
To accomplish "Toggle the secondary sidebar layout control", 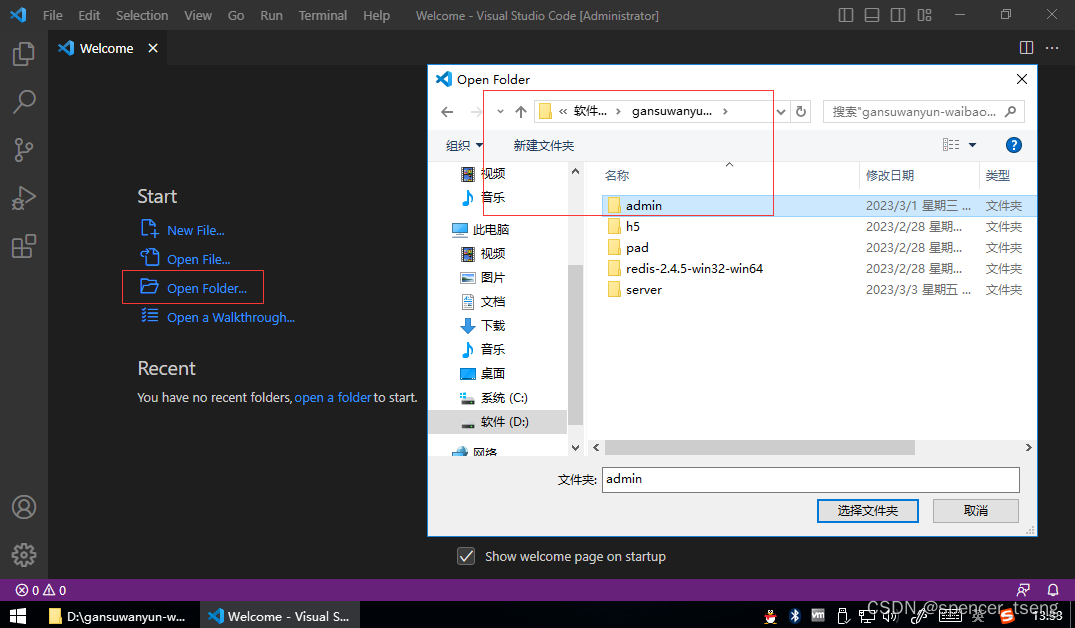I will click(895, 15).
